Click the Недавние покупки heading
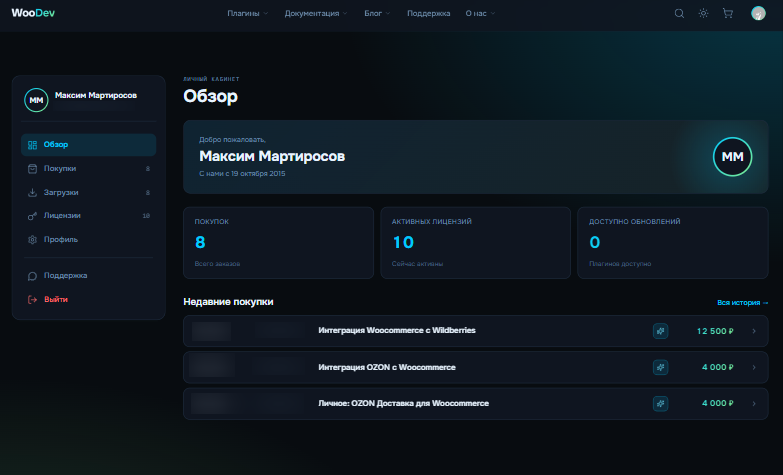783x475 pixels. tap(228, 302)
